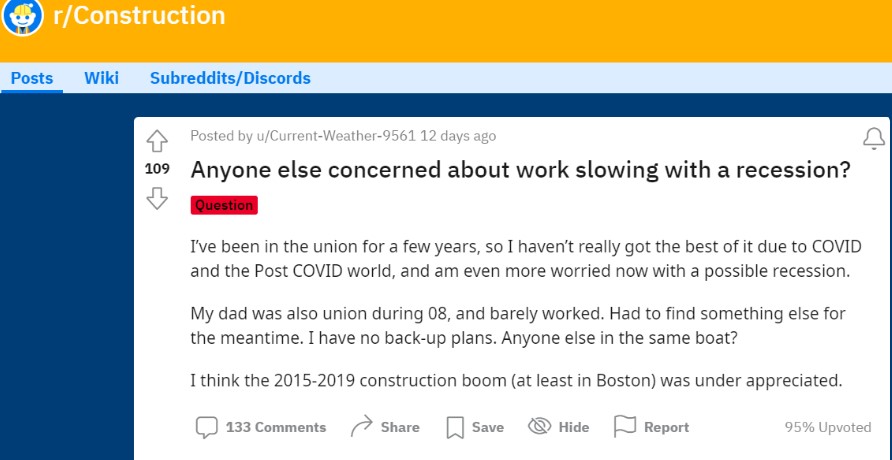Screen dimensions: 892x460
Task: Click the Report text label
Action: [666, 428]
